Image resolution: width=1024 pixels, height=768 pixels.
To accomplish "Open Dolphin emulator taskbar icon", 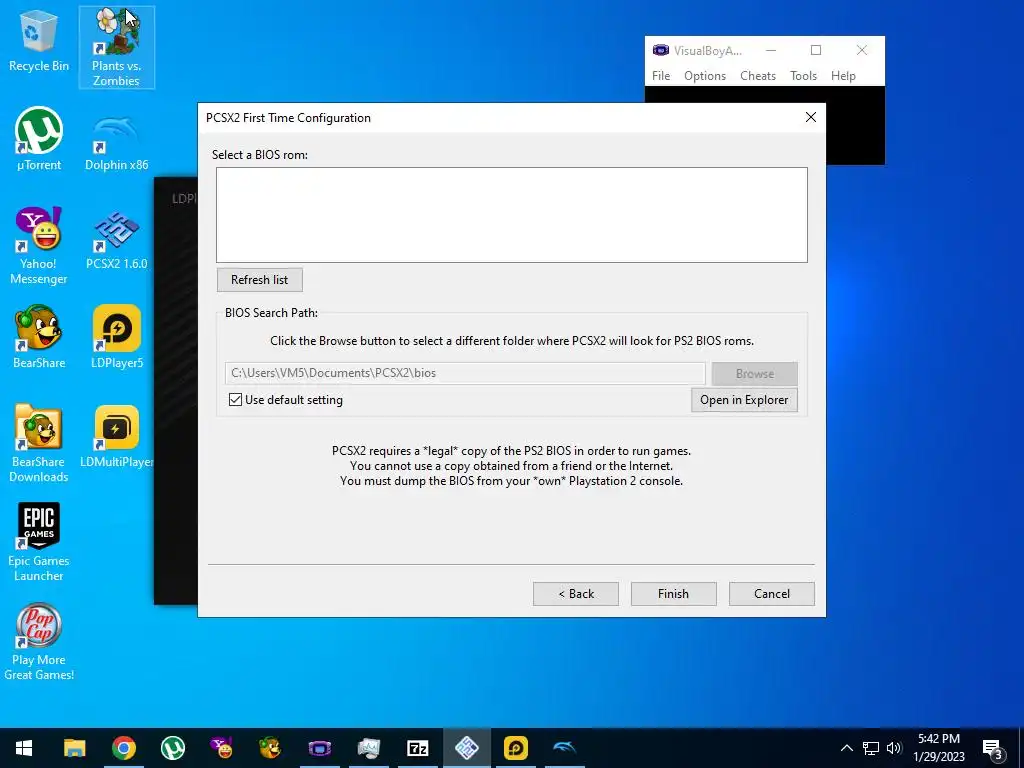I will [565, 748].
